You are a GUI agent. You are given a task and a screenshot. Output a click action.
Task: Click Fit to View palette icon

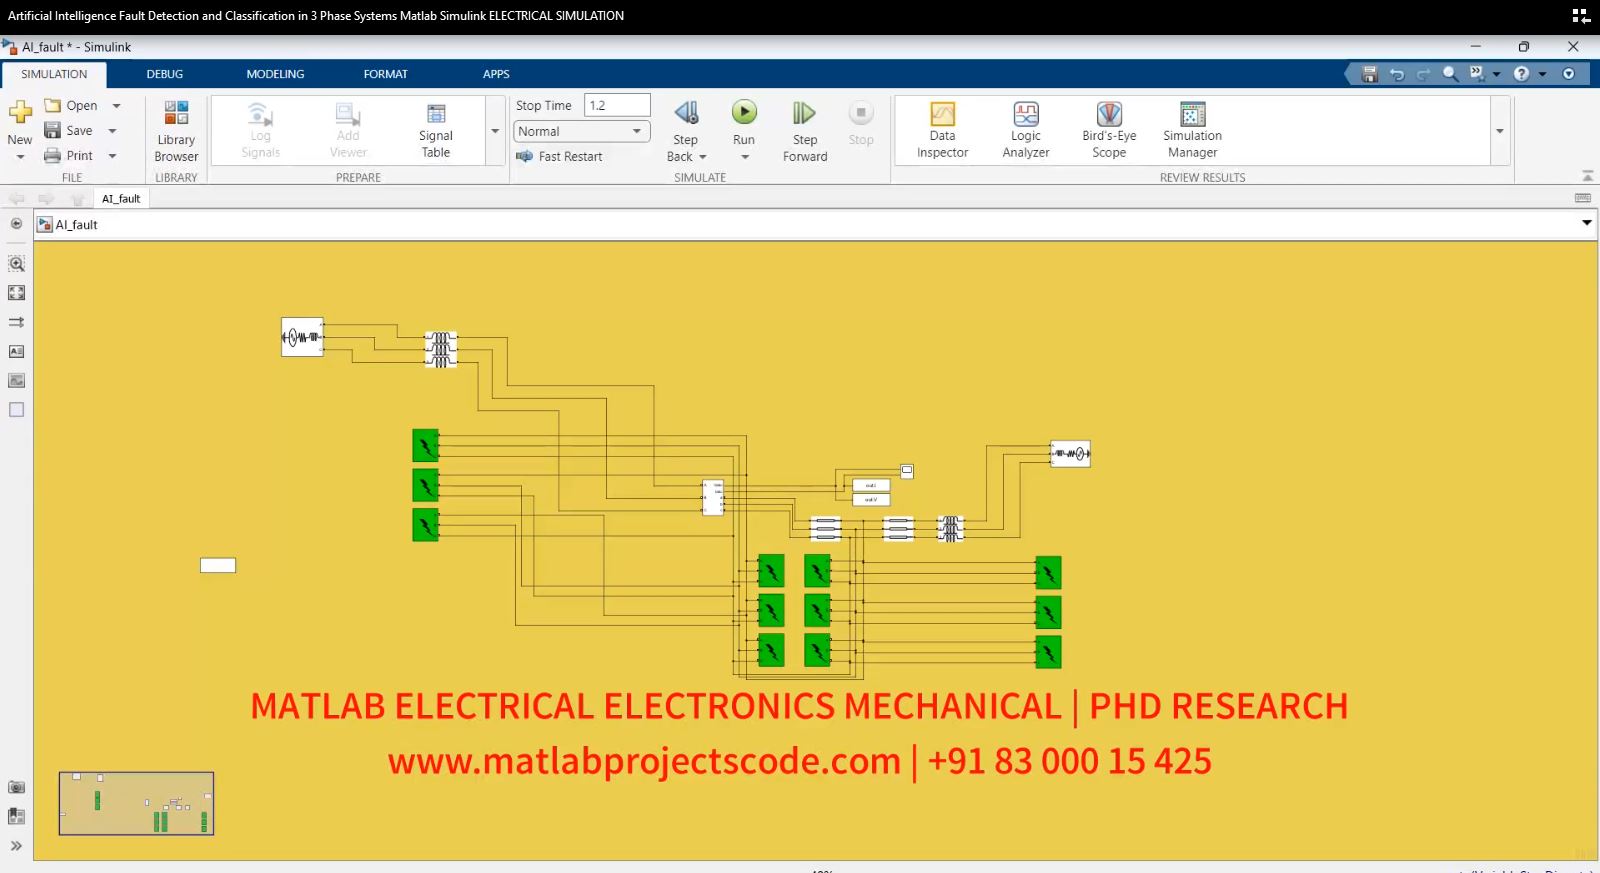[16, 293]
